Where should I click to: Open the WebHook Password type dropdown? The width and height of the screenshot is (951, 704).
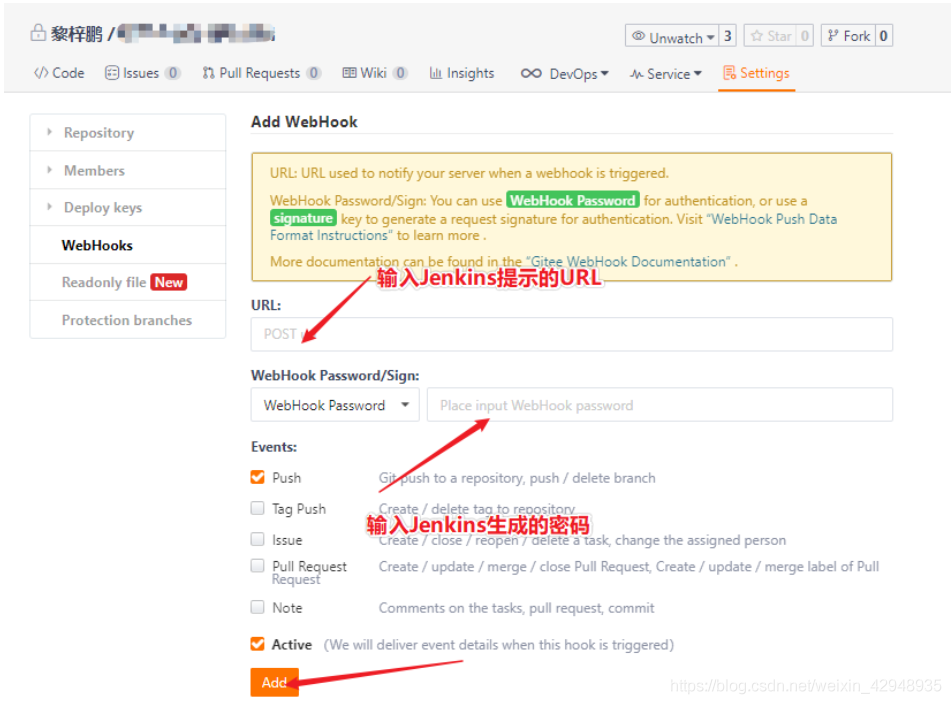click(335, 404)
